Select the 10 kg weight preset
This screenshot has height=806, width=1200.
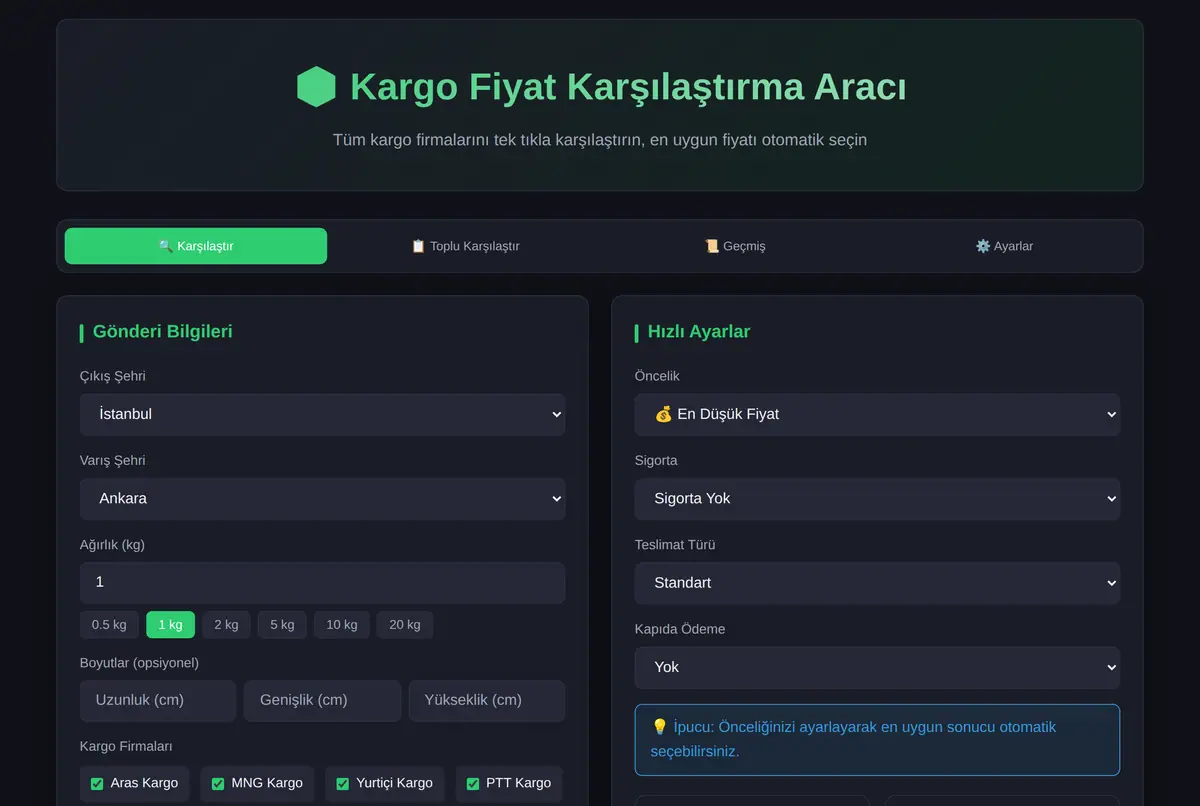tap(342, 625)
